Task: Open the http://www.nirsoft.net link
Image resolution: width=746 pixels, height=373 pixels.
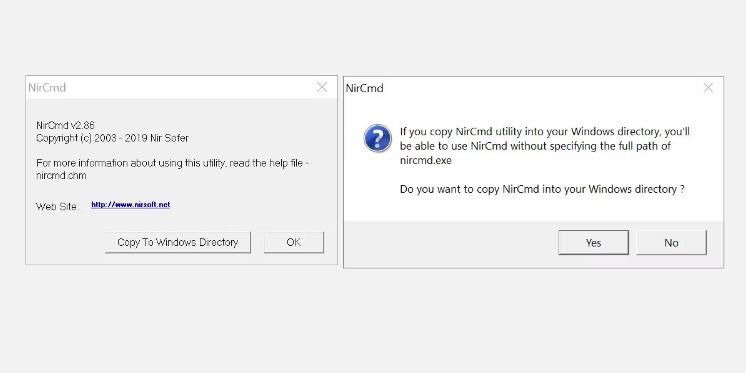Action: [x=130, y=205]
